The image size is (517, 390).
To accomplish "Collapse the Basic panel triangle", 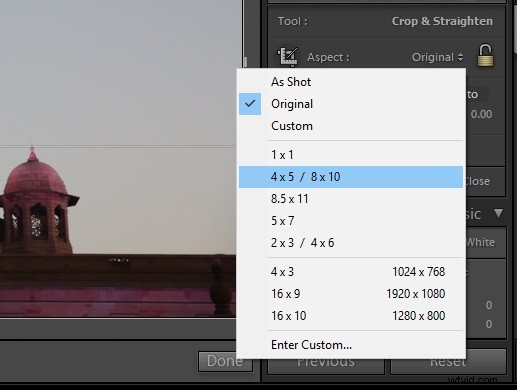I will click(499, 213).
